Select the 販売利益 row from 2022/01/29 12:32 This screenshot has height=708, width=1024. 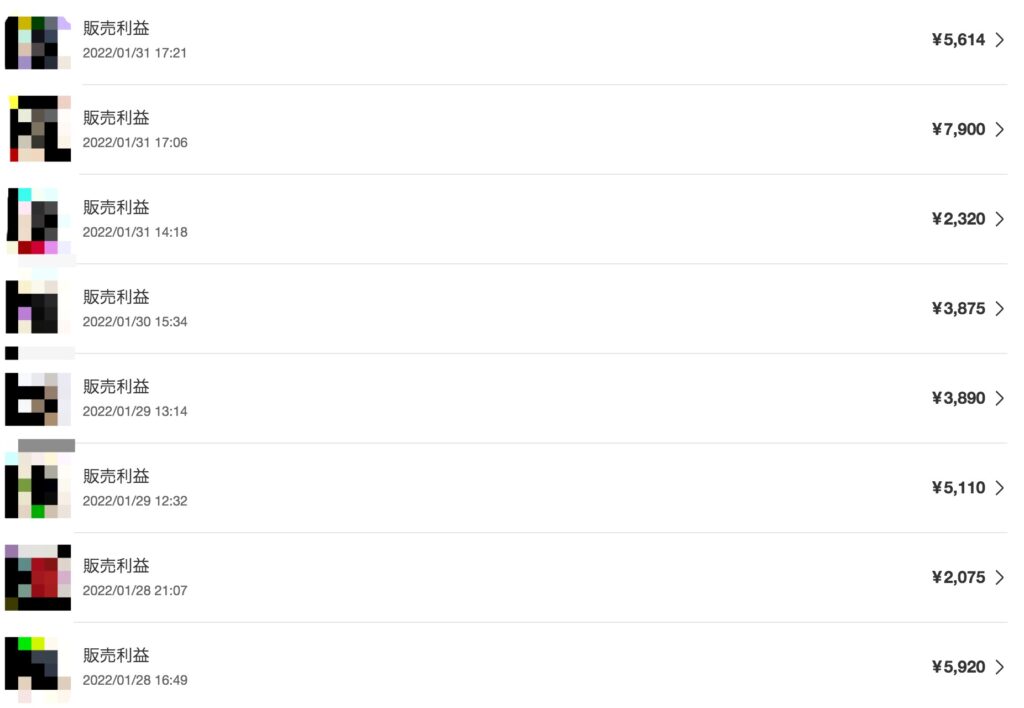click(x=506, y=488)
